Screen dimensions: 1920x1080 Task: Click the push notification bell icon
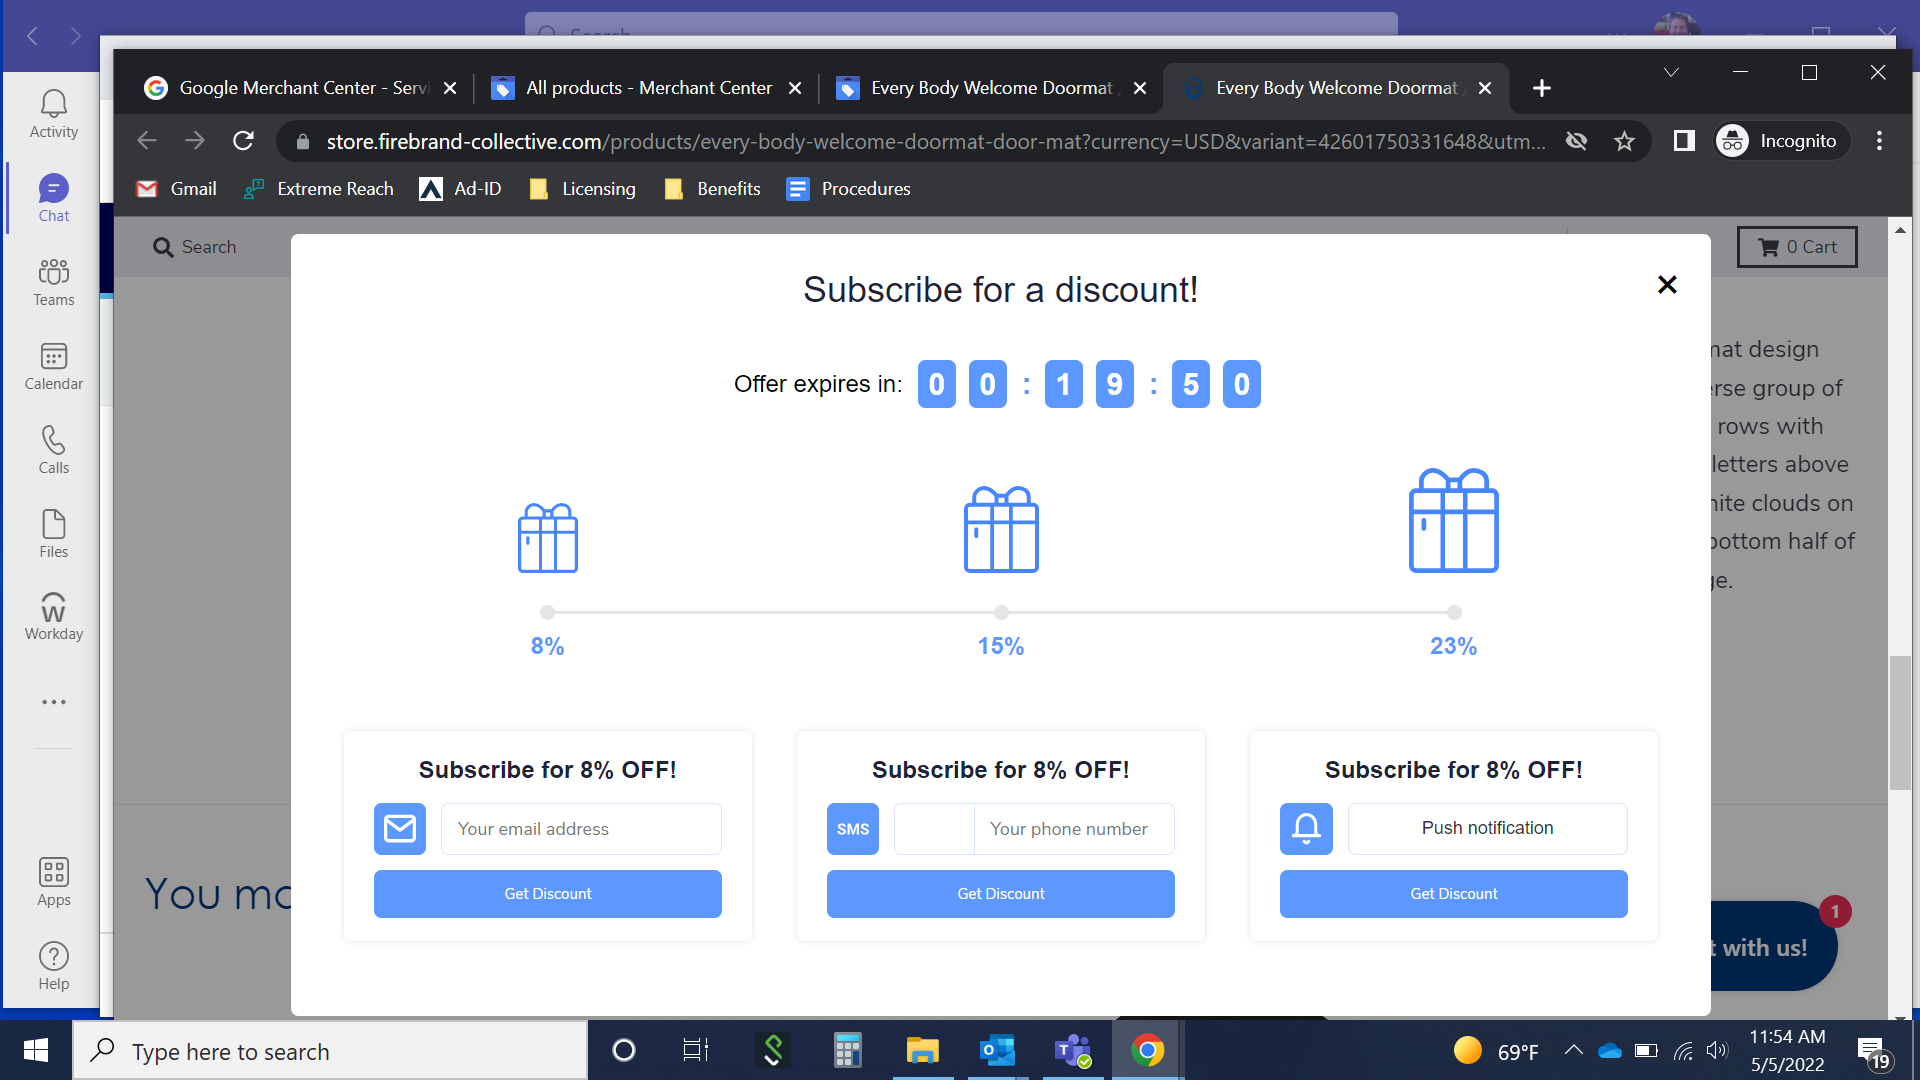(1306, 829)
